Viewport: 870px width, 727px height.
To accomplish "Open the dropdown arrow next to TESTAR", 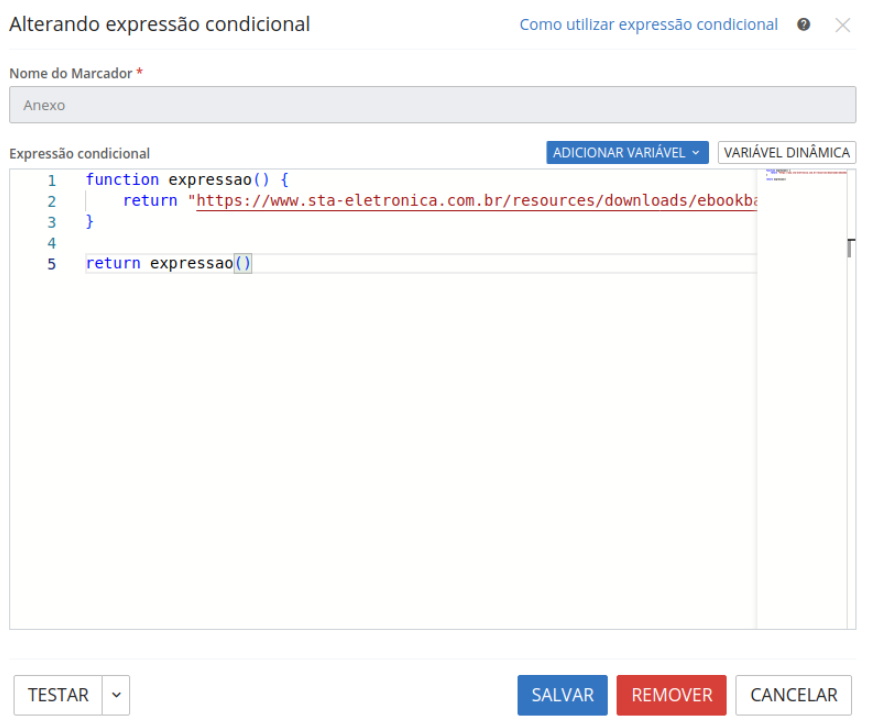I will coord(117,695).
